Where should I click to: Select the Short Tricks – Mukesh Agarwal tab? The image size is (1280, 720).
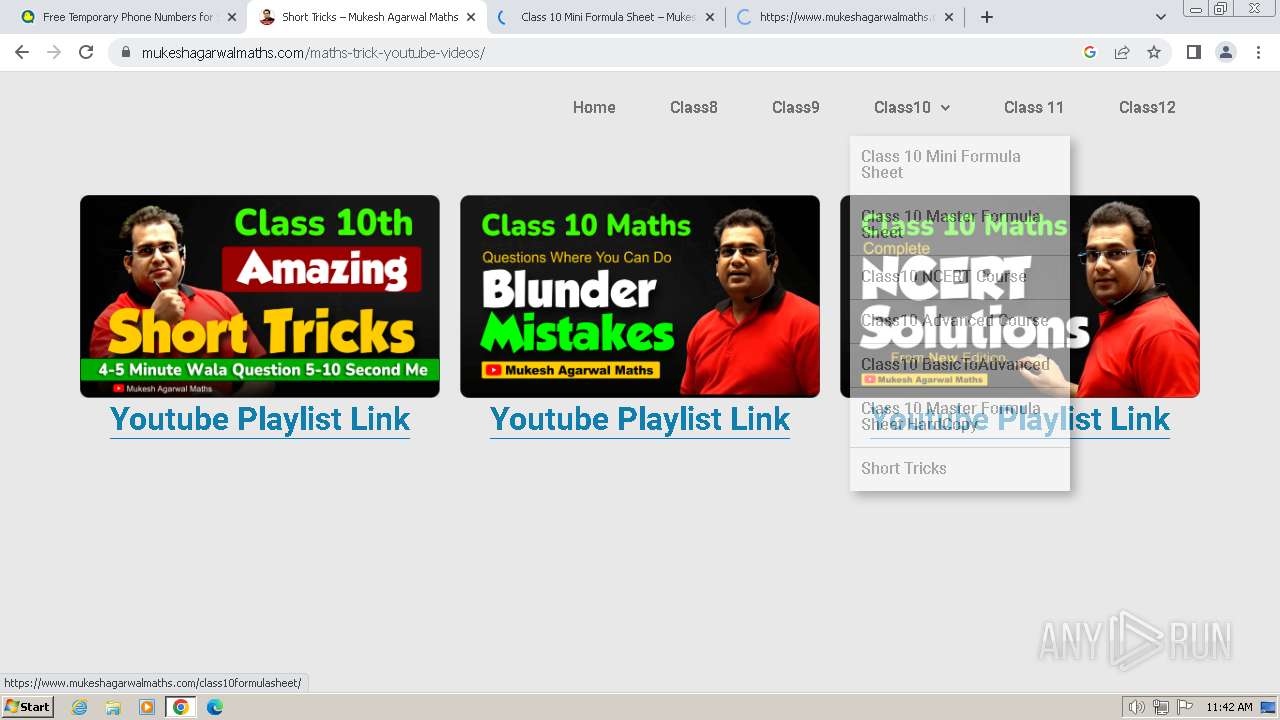(367, 17)
